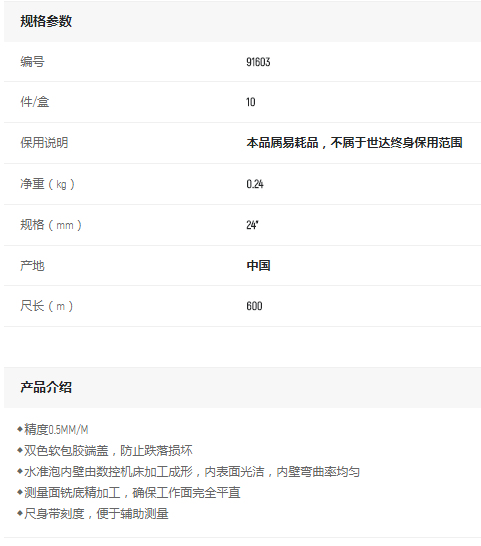Click the 尺长 (m) label
This screenshot has width=481, height=546.
click(47, 306)
